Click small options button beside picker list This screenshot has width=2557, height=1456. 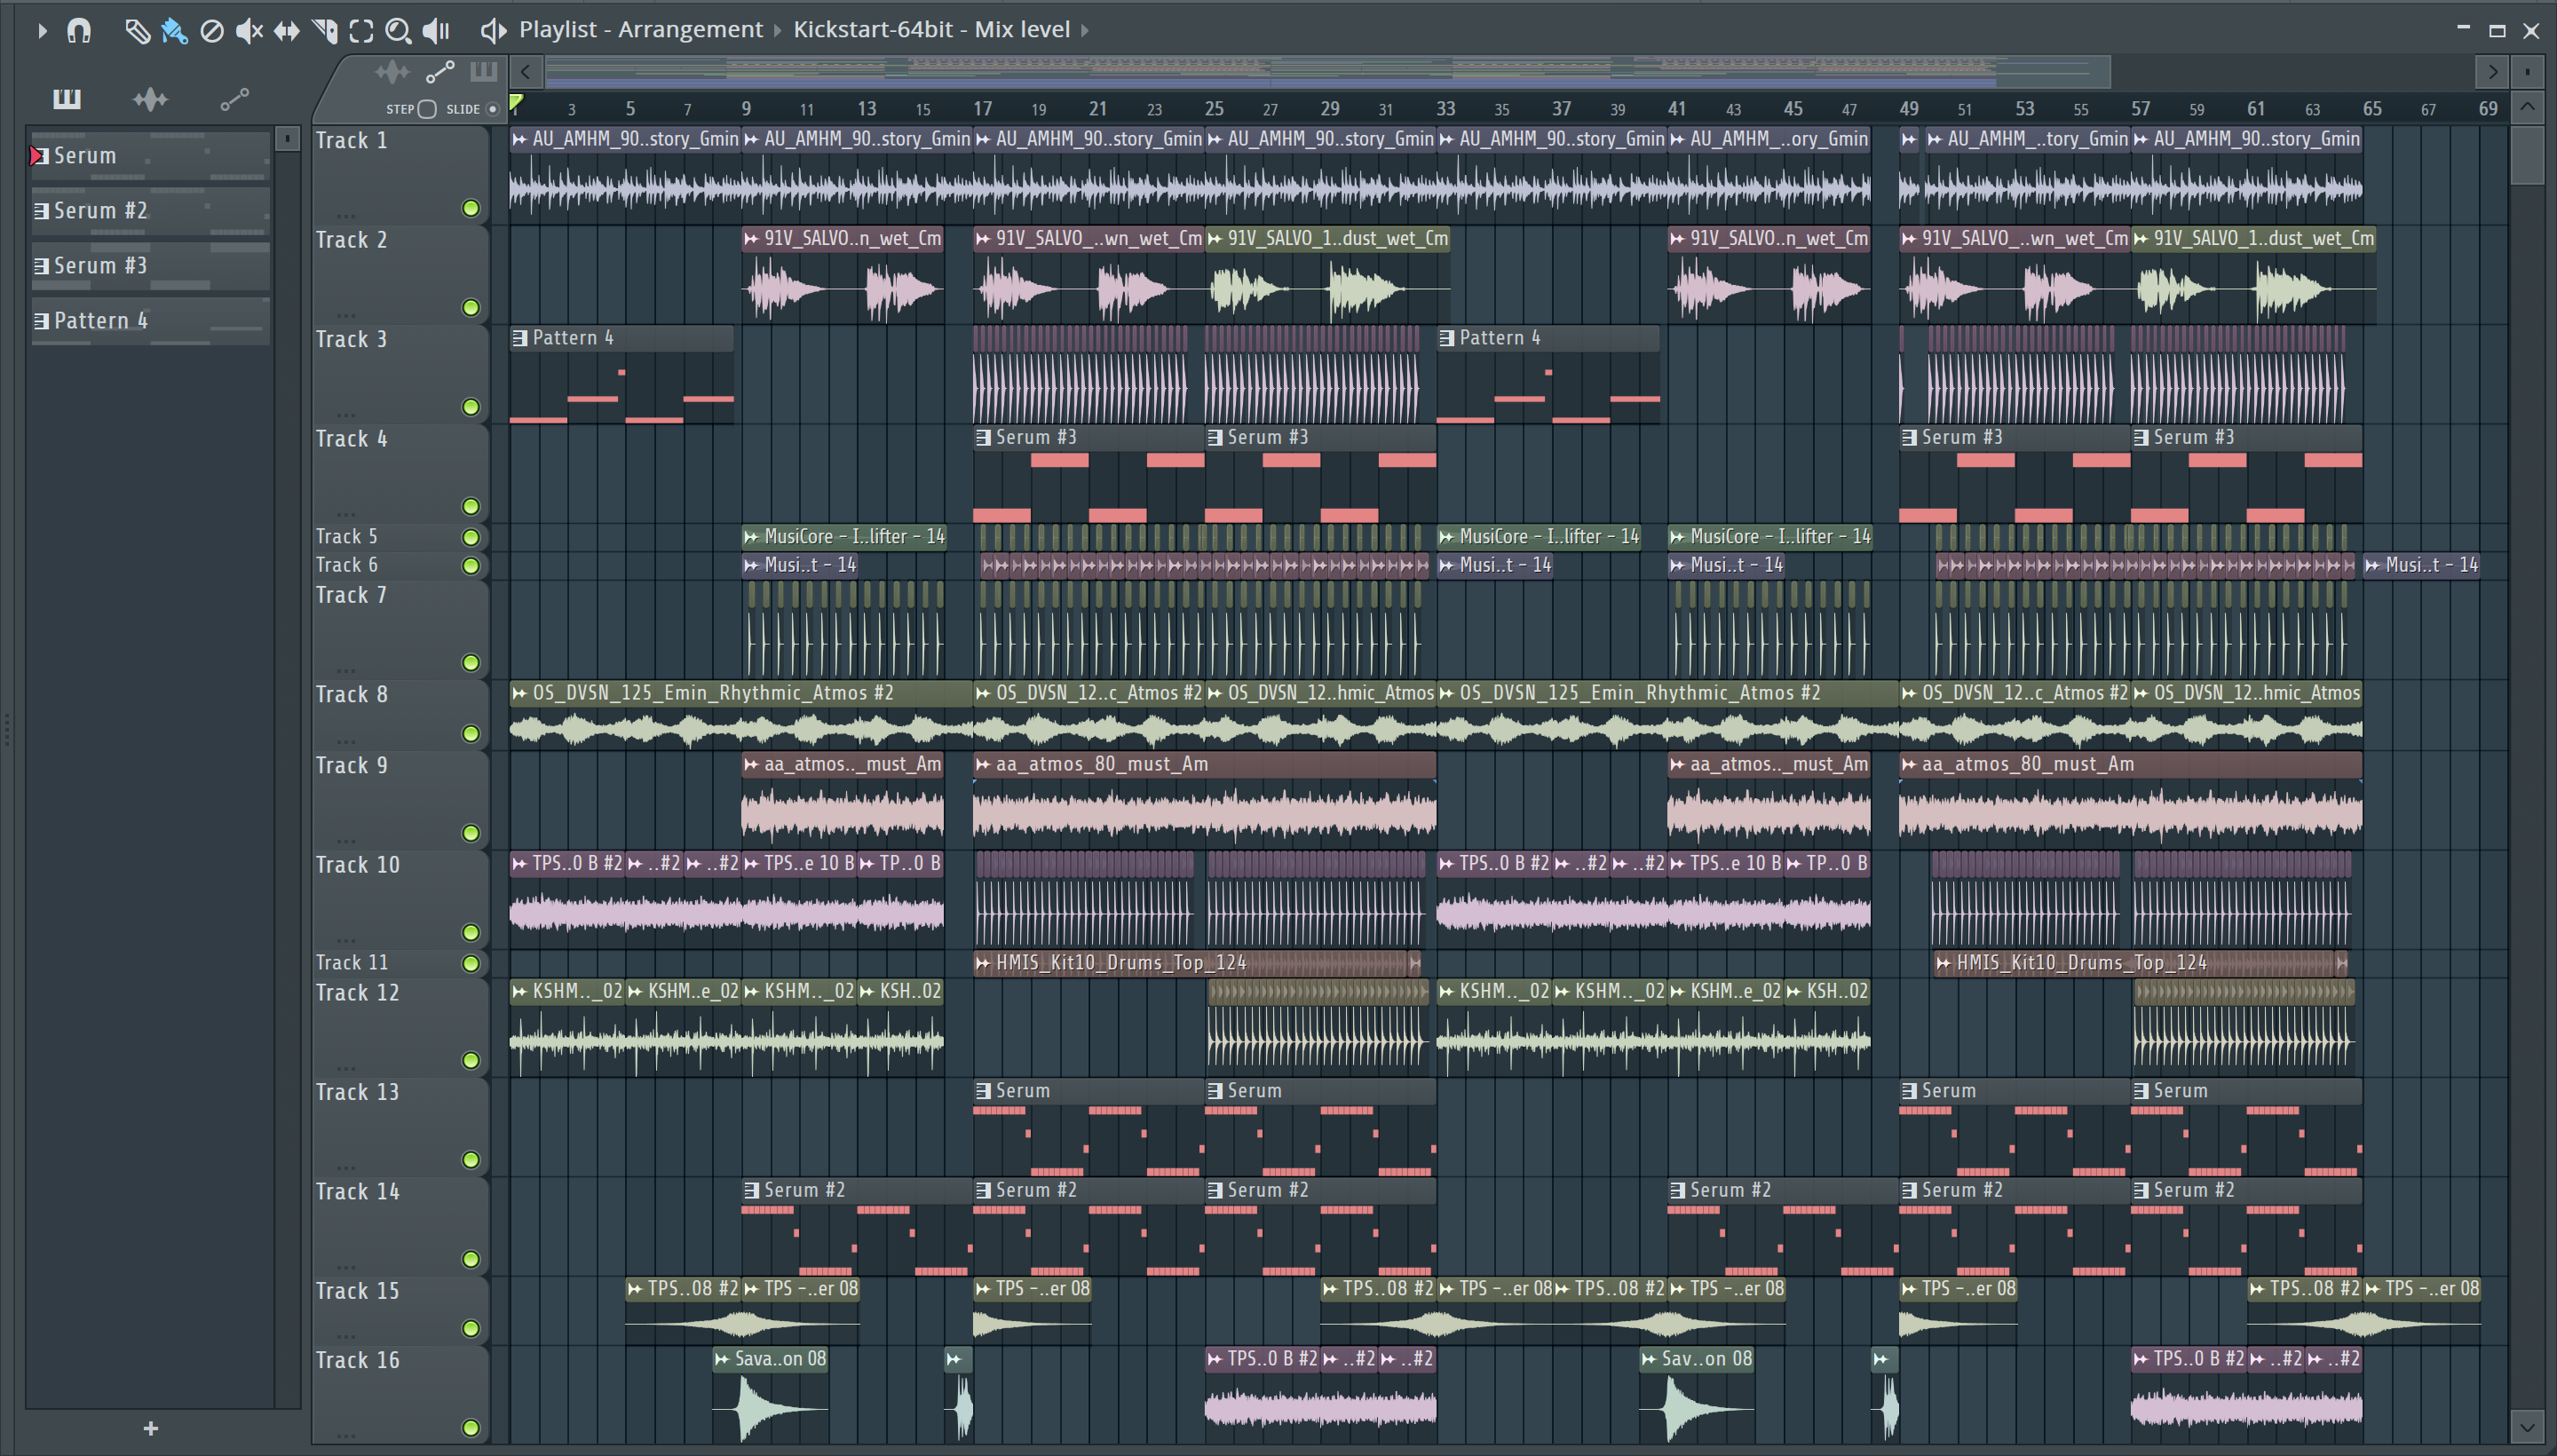(x=287, y=138)
